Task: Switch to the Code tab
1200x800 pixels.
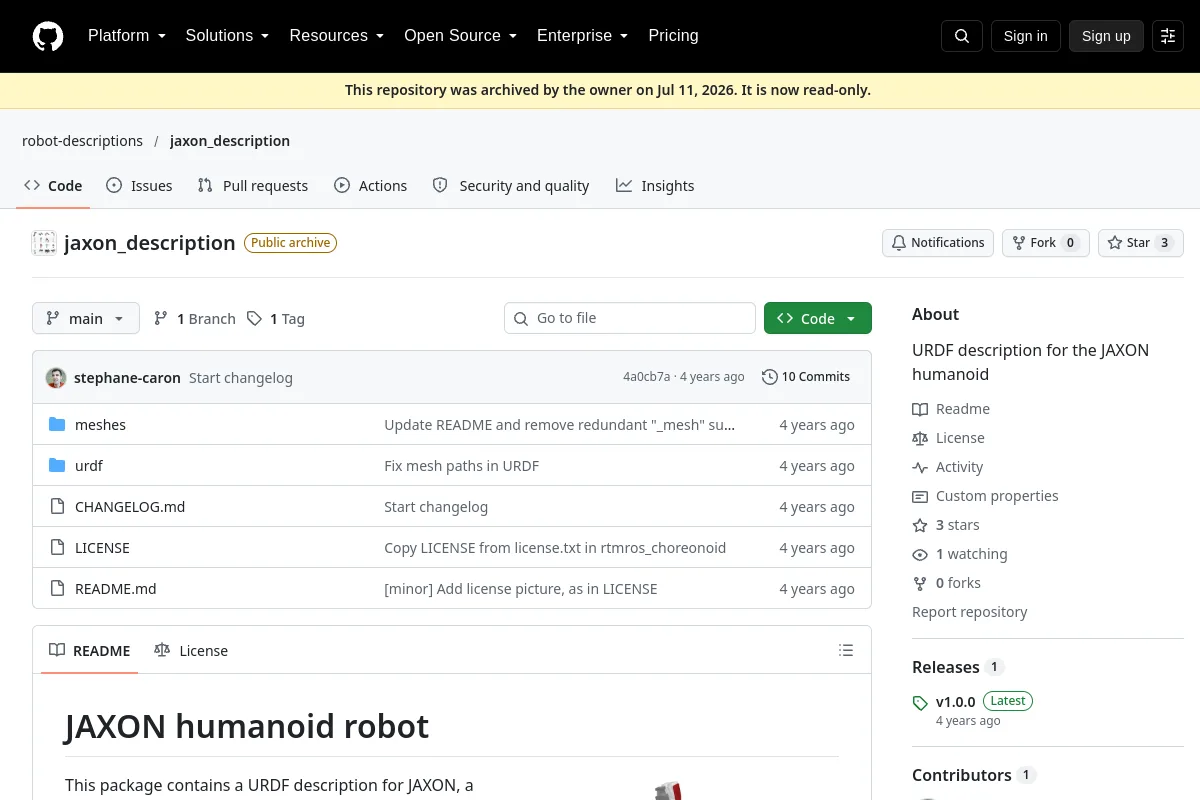Action: click(x=53, y=186)
